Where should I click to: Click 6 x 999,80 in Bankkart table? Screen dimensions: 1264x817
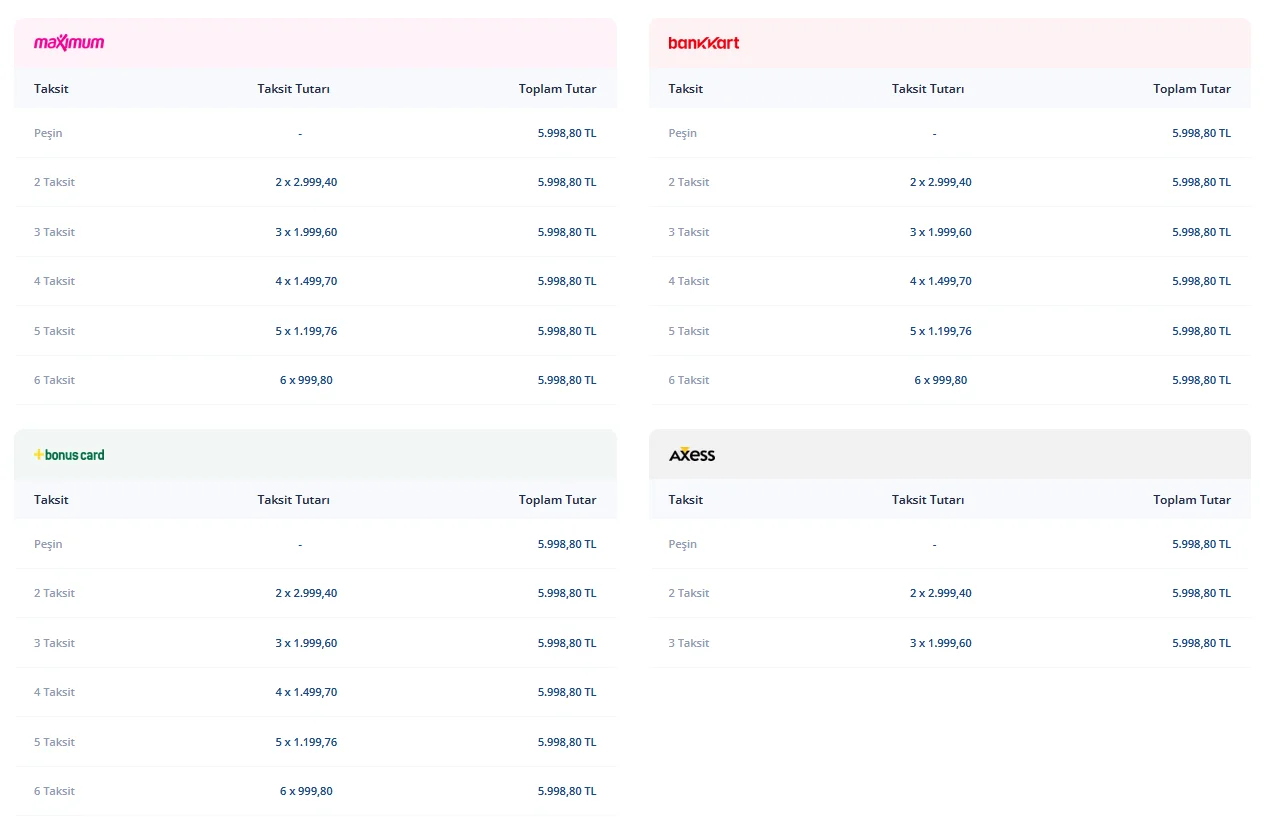coord(940,380)
